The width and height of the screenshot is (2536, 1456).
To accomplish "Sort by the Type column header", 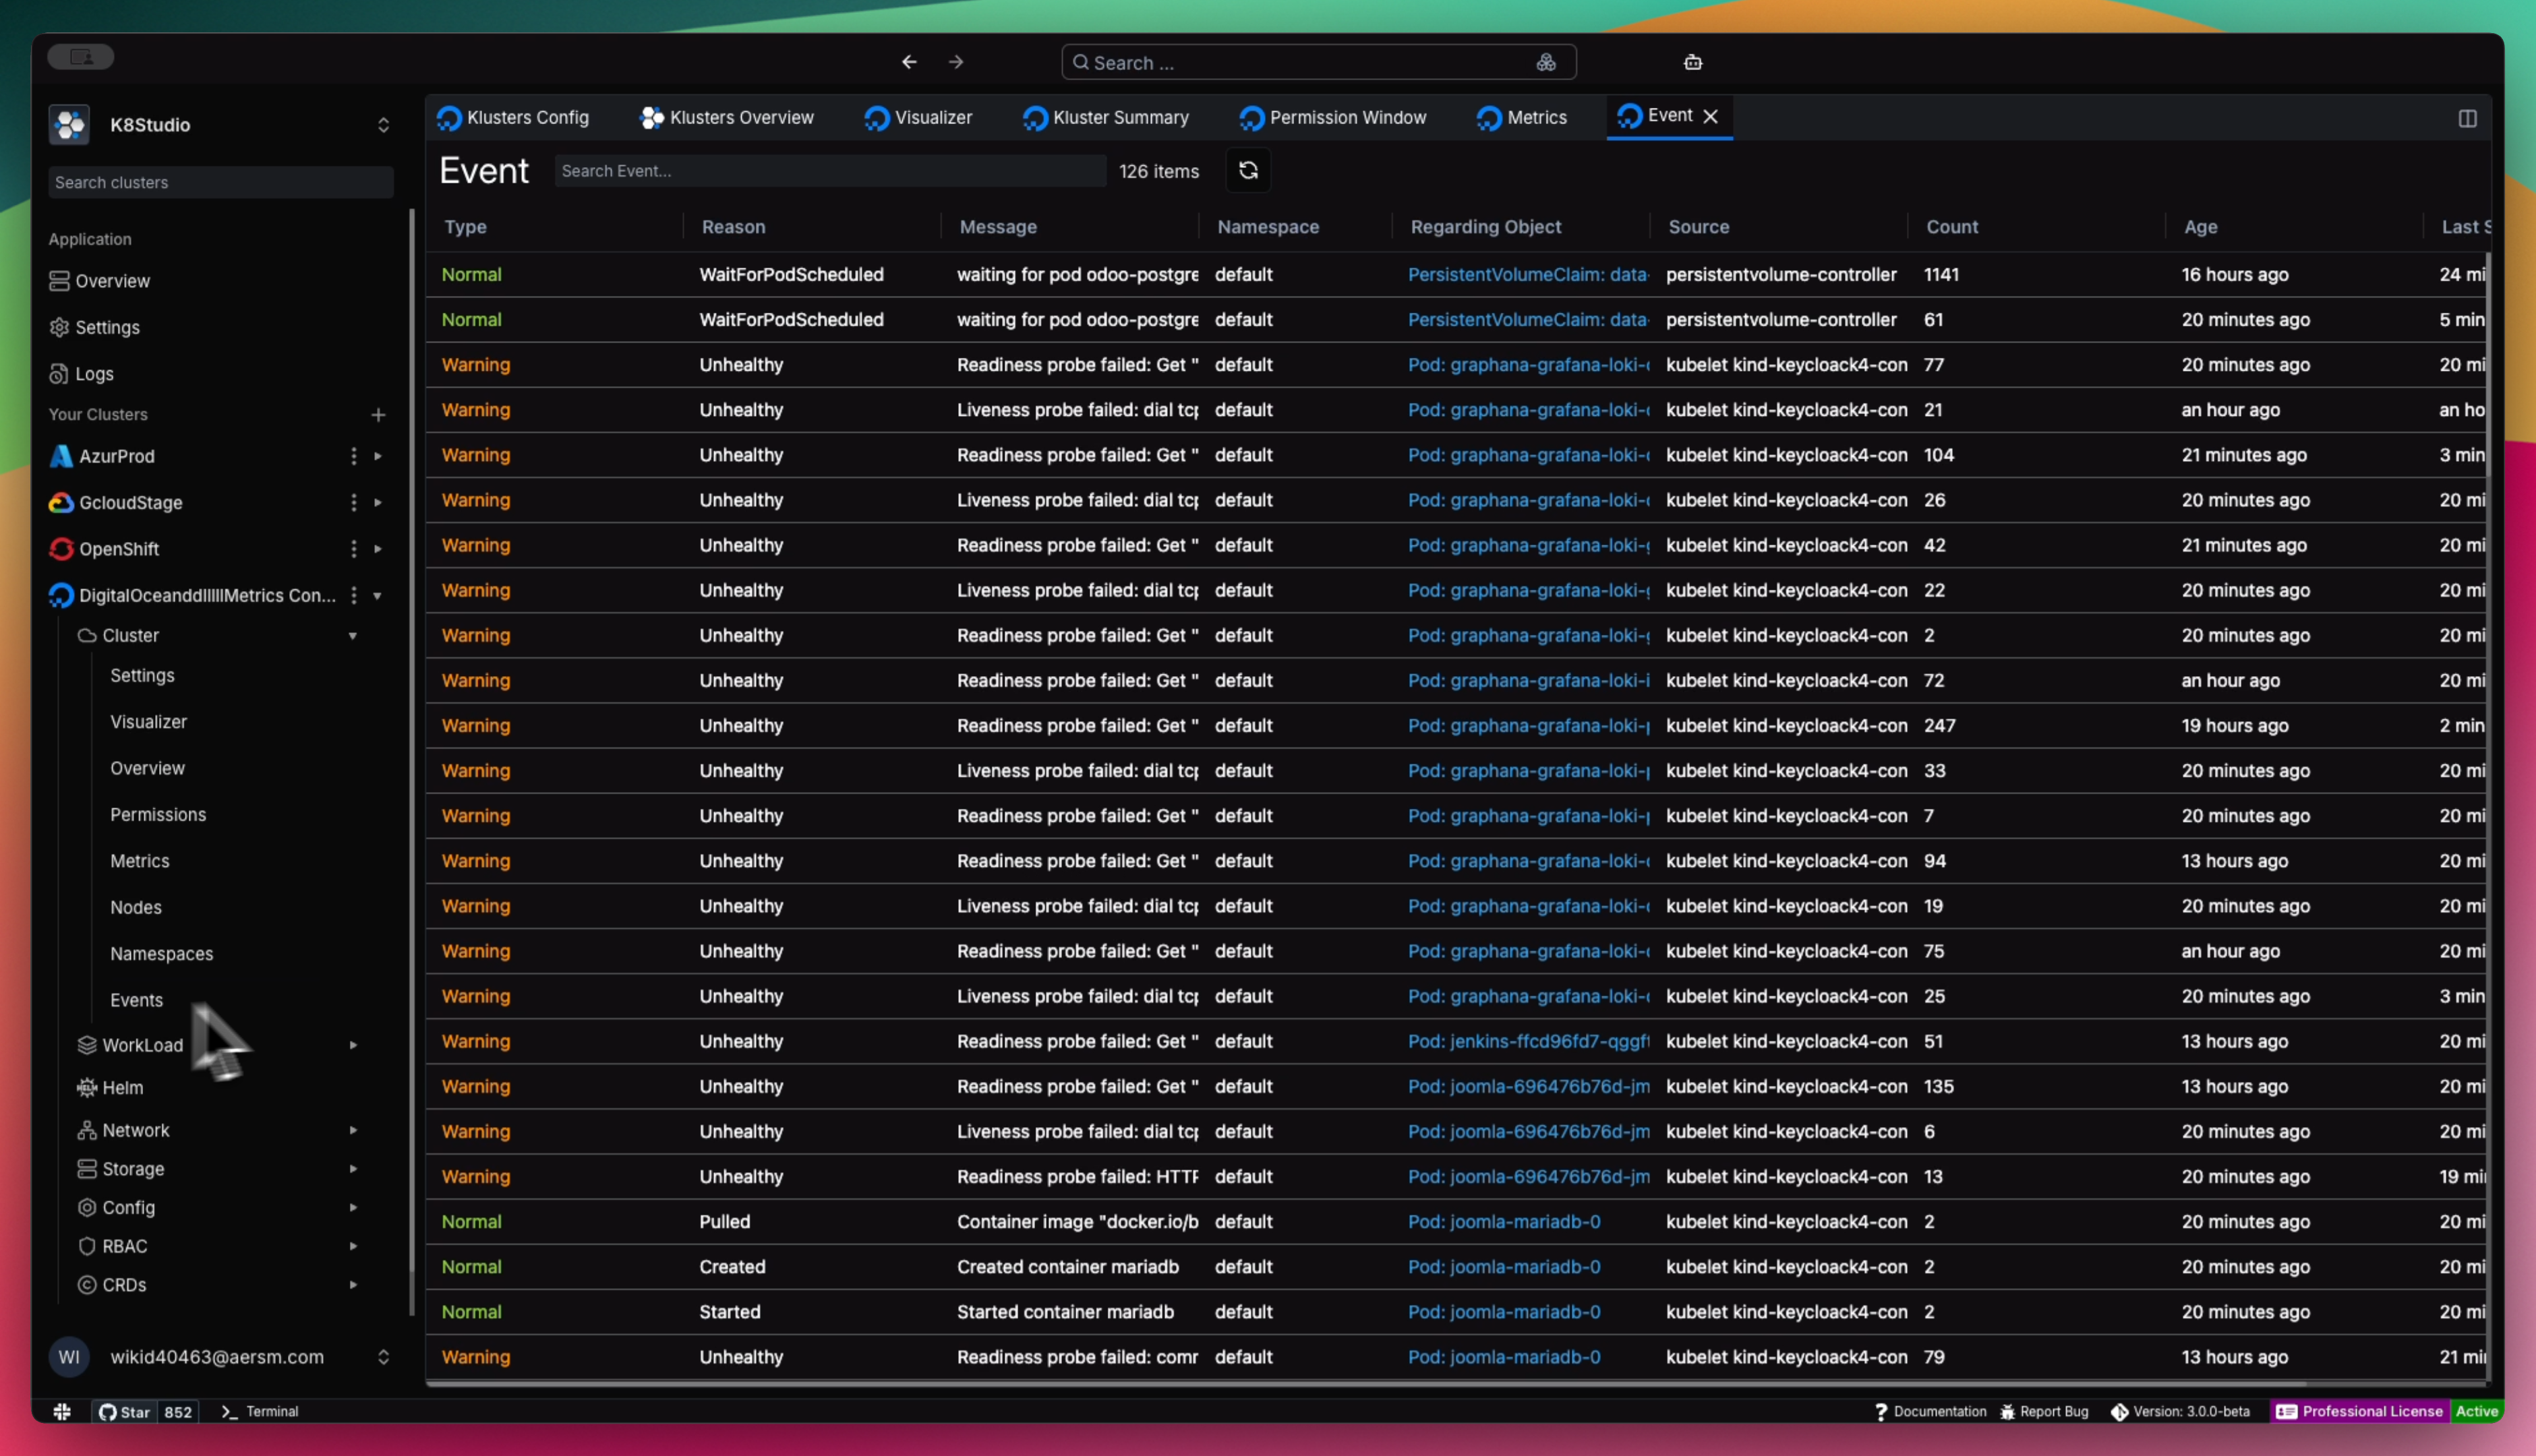I will pyautogui.click(x=465, y=227).
